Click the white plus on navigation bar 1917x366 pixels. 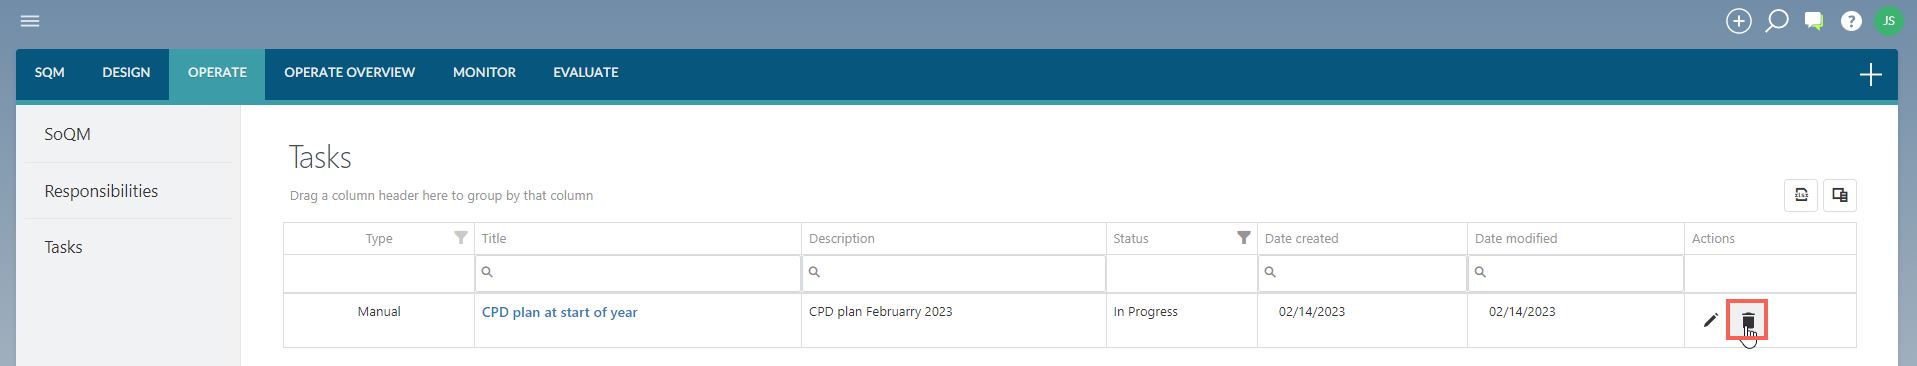1870,75
